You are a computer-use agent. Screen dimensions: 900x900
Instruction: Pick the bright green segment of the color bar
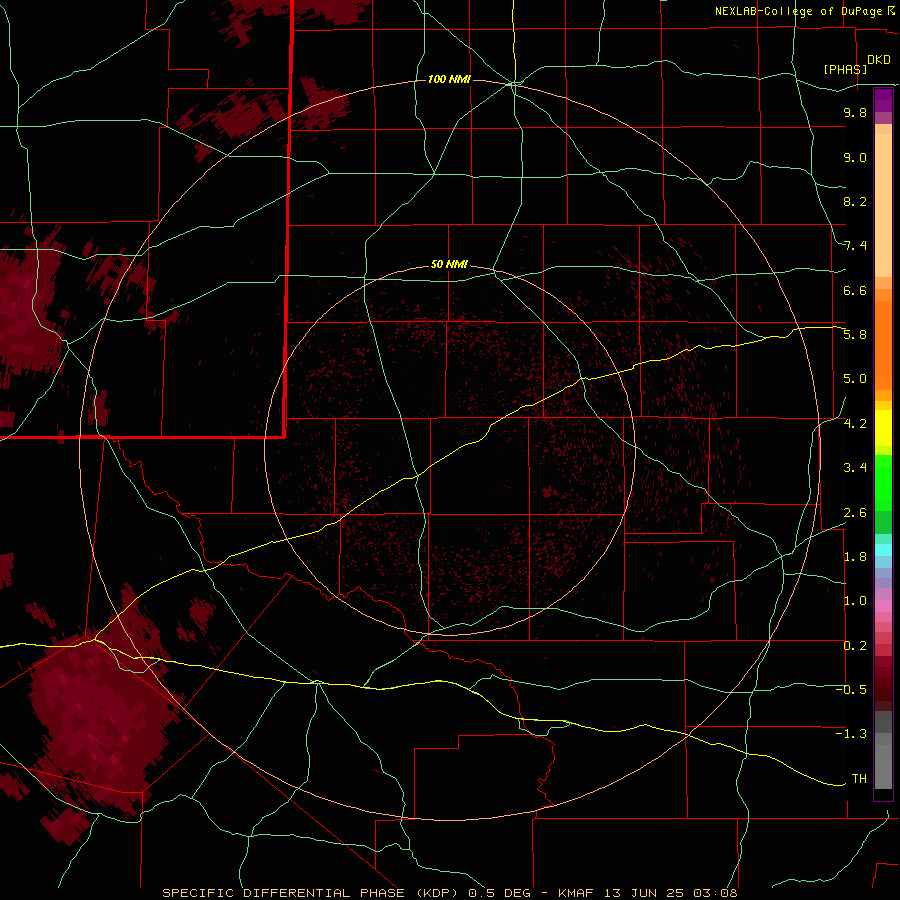tap(883, 482)
